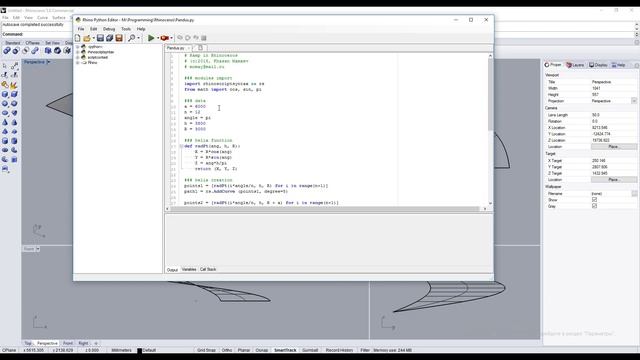Select the Box solid tool in Rhino sidebar
The image size is (640, 360).
click(5, 94)
